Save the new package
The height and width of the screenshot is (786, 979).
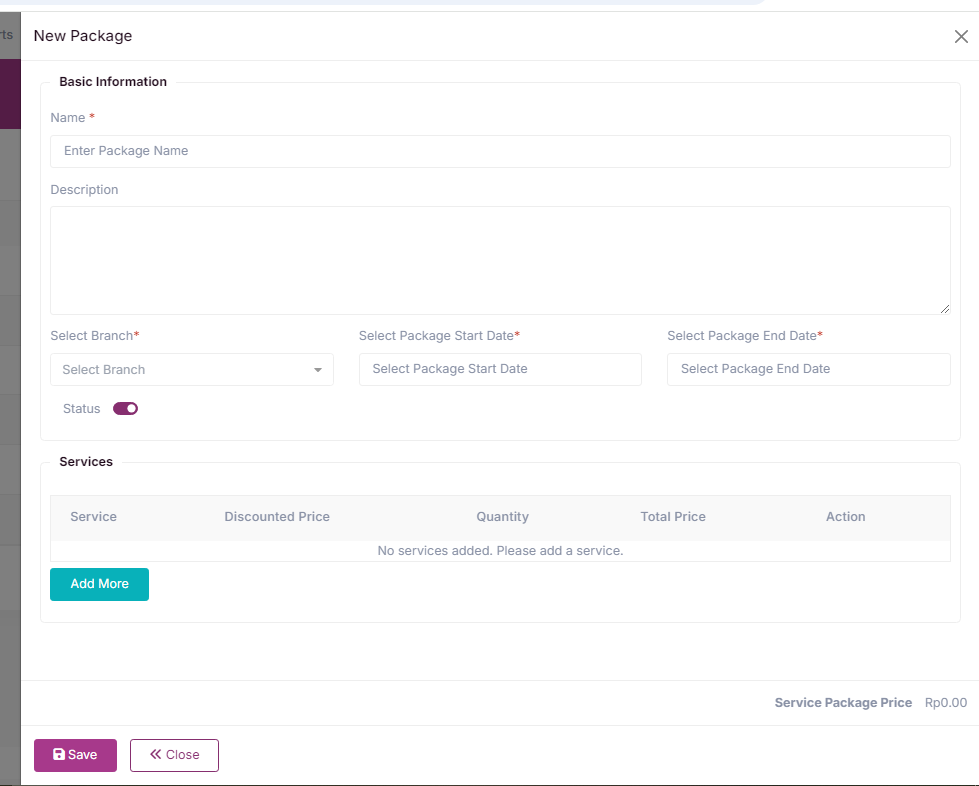[76, 755]
